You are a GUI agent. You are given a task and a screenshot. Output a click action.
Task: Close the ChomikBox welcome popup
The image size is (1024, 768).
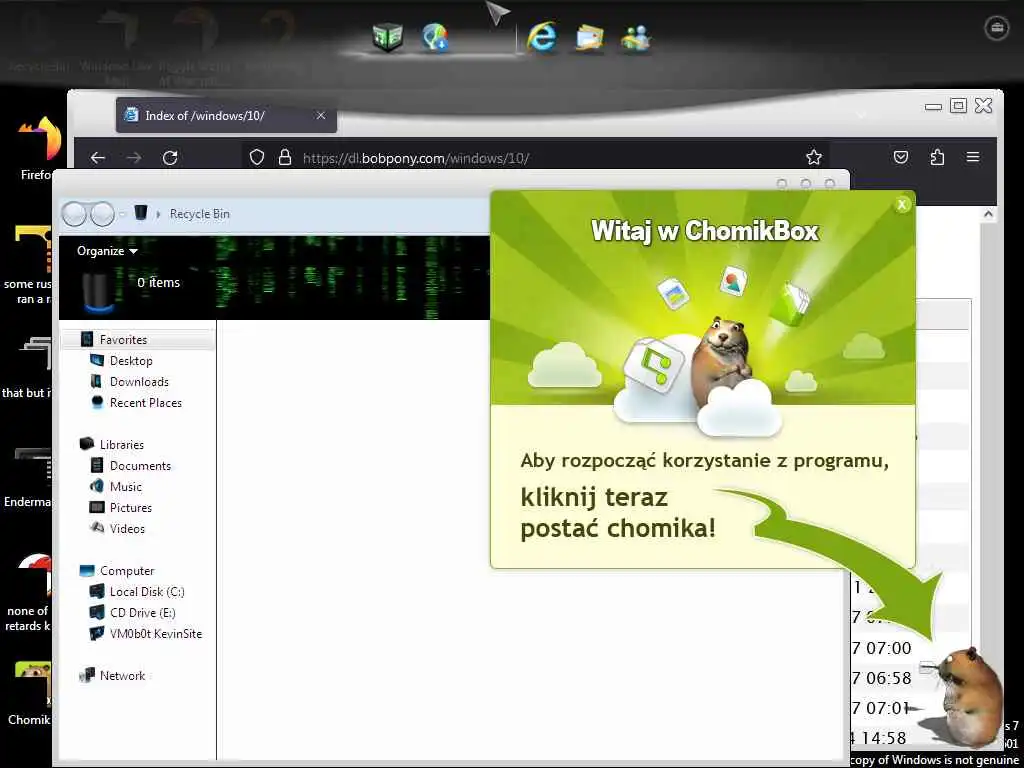click(x=902, y=204)
